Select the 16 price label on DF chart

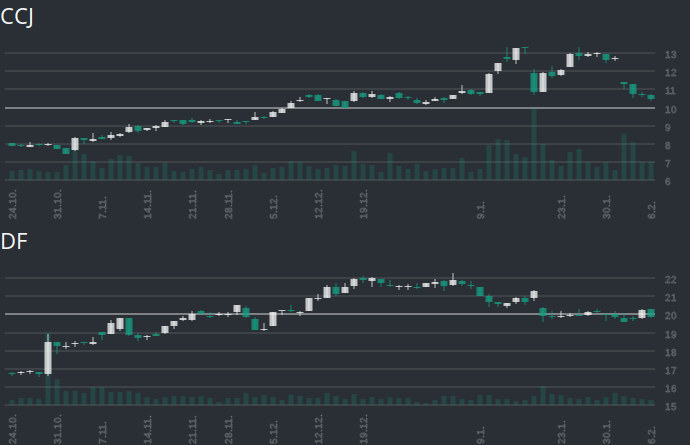pyautogui.click(x=670, y=389)
